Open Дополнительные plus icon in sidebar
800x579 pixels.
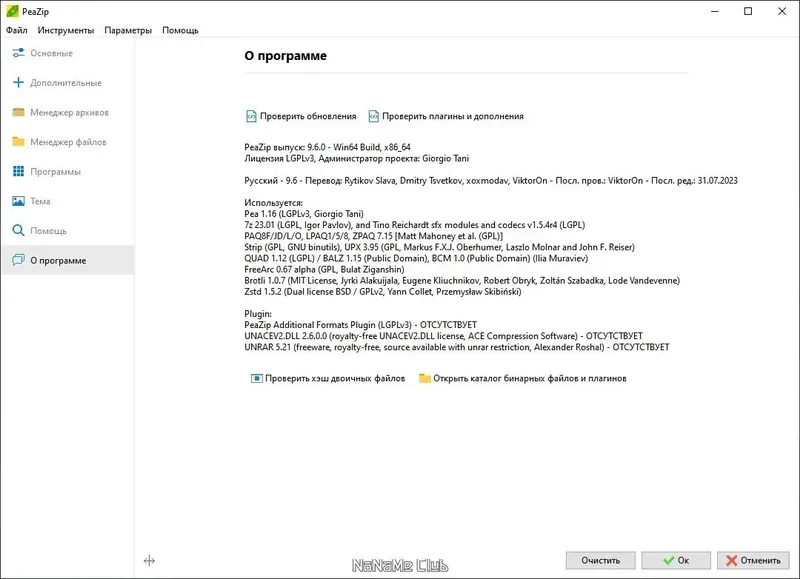[18, 82]
